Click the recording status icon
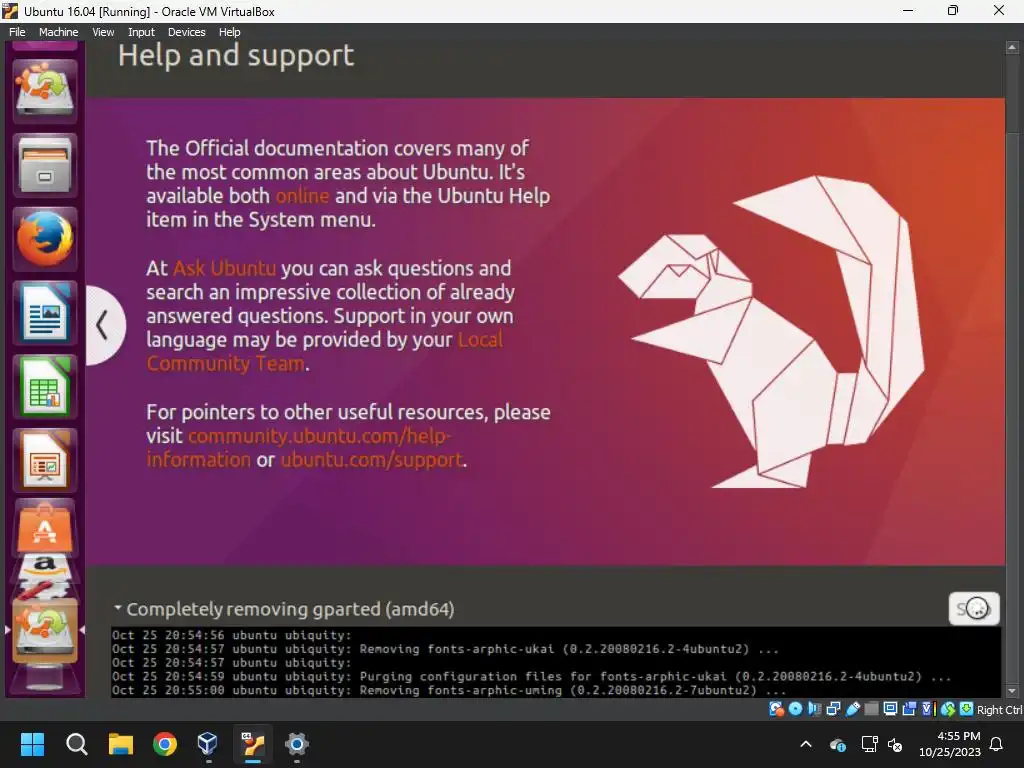Viewport: 1024px width, 768px height. pyautogui.click(x=909, y=709)
